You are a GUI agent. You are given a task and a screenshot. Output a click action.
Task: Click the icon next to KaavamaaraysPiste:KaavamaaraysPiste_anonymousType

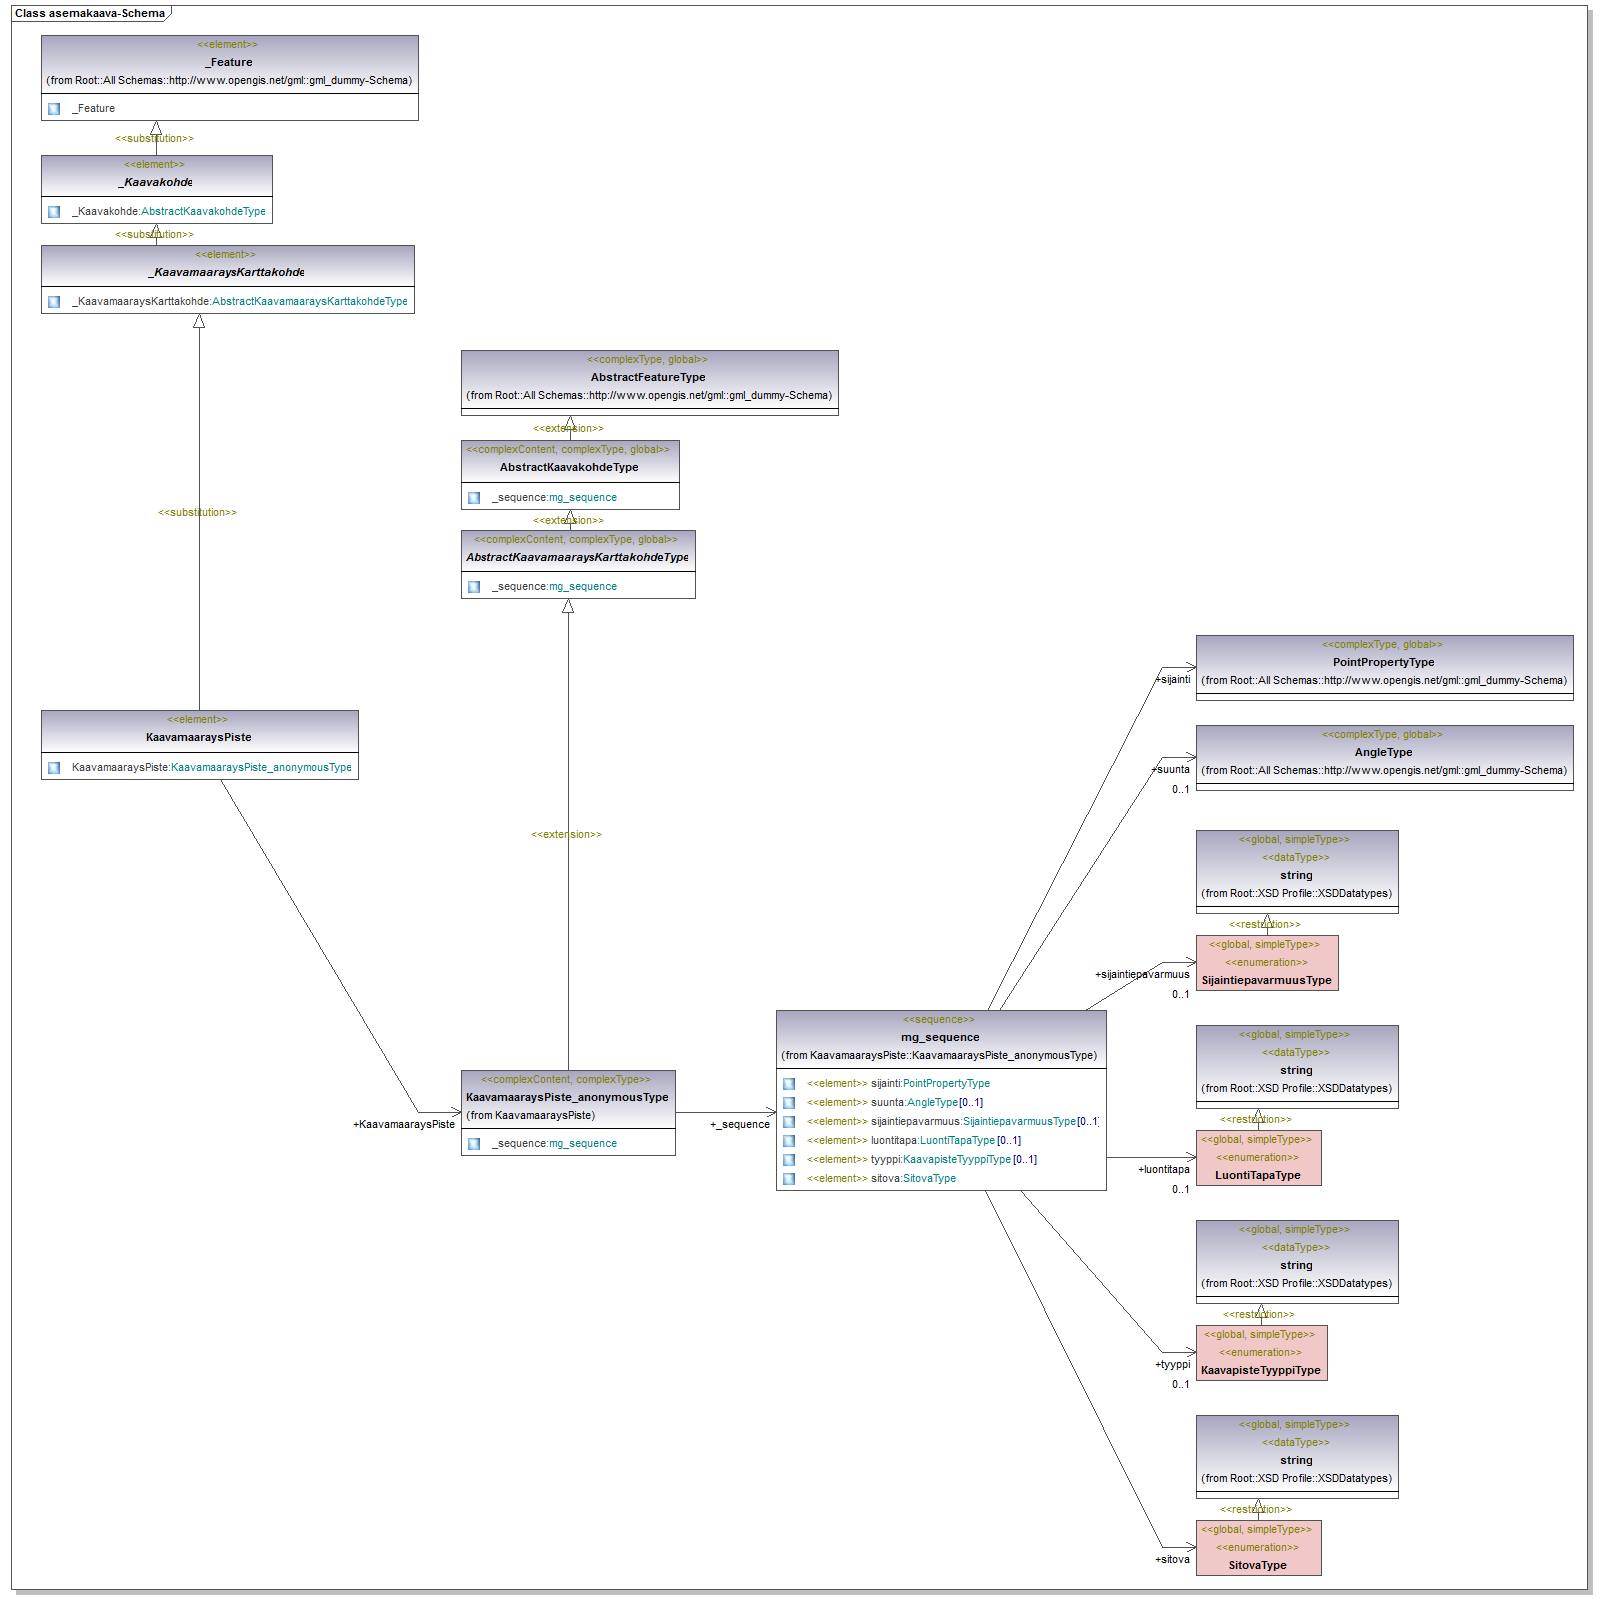point(54,768)
